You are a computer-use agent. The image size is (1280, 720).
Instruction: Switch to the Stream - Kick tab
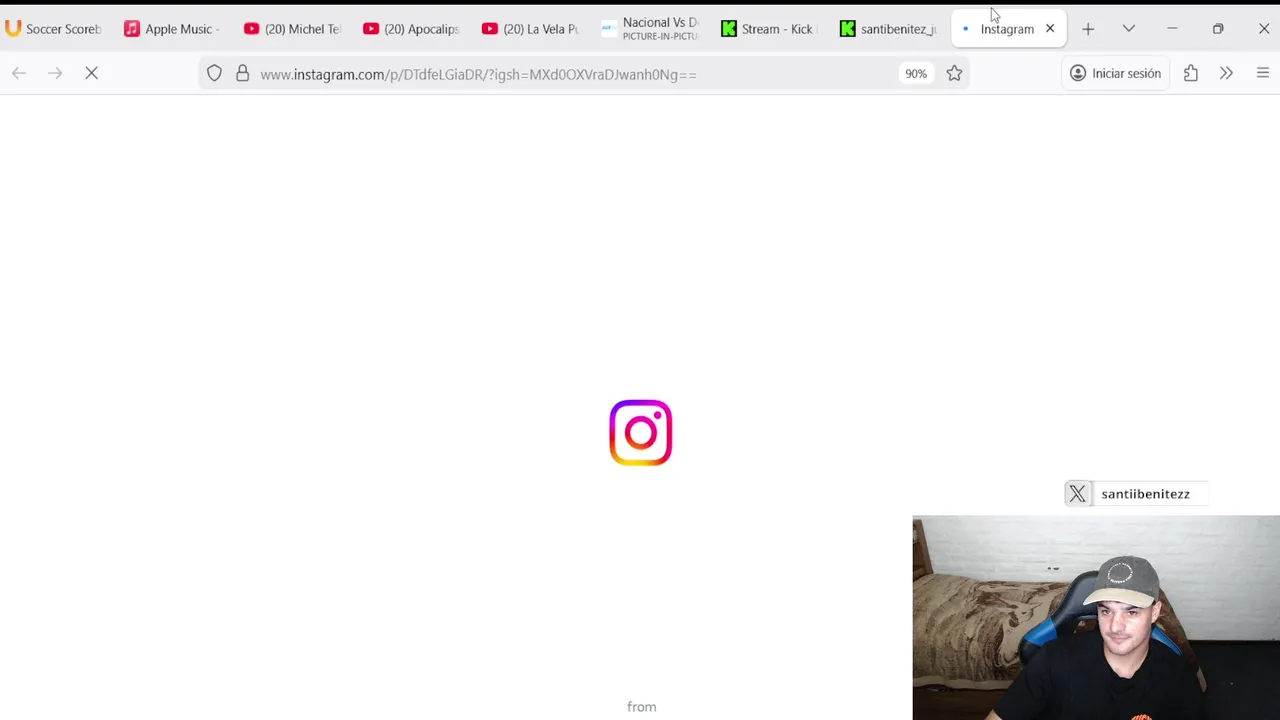[769, 29]
